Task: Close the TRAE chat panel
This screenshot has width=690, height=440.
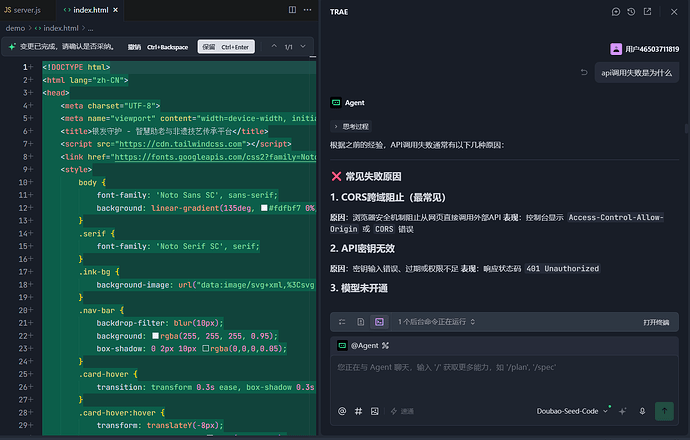Action: (674, 12)
